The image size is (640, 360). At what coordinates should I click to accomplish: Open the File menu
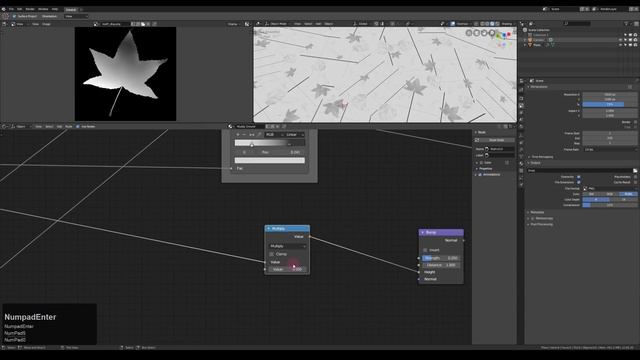11,9
